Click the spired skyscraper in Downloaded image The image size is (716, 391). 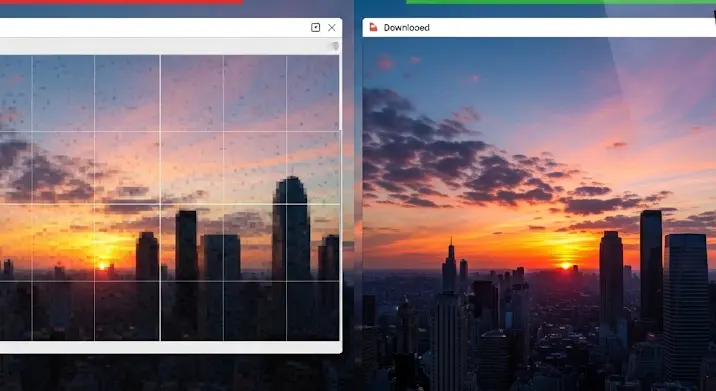pos(449,265)
